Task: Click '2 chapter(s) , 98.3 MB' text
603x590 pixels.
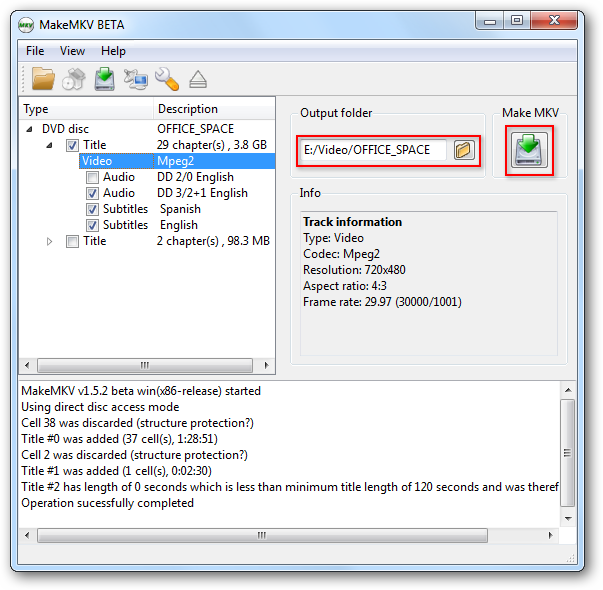Action: [213, 241]
